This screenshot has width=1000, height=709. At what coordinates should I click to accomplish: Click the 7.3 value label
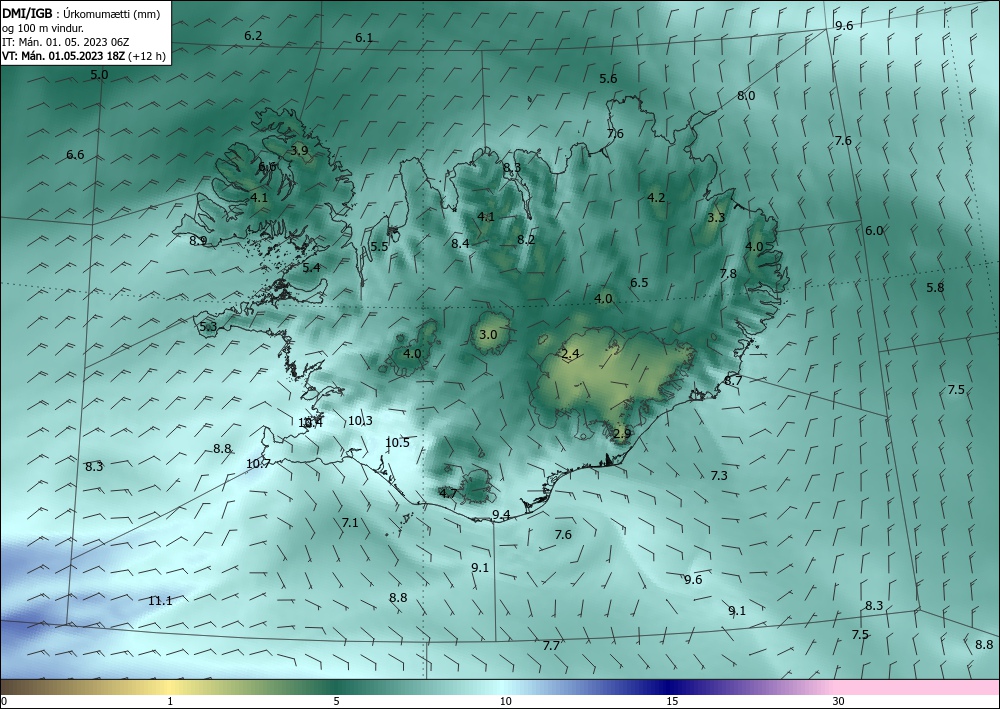[x=719, y=476]
